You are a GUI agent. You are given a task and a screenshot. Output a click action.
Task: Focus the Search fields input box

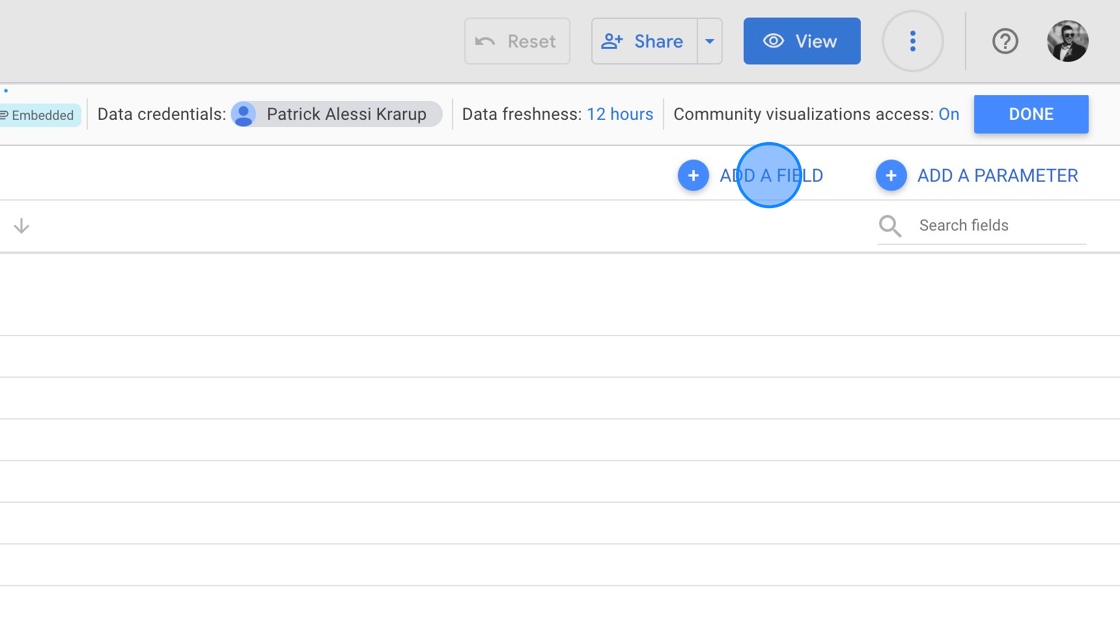coord(998,226)
